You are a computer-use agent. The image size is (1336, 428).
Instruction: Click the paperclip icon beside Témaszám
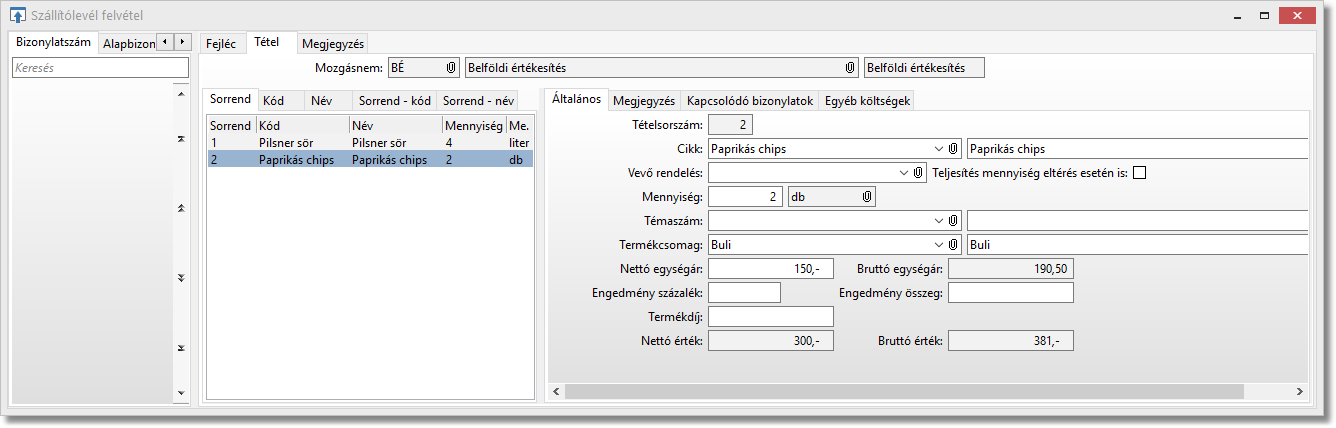click(x=954, y=221)
